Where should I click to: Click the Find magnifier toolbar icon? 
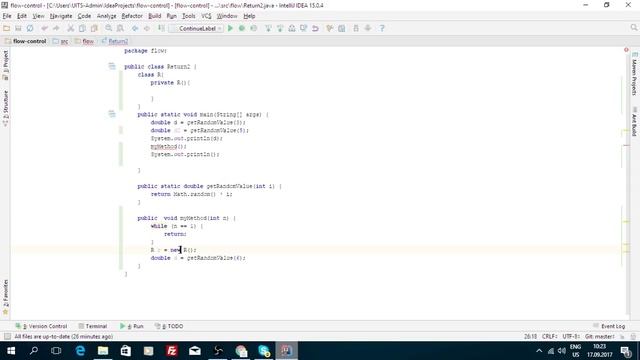coord(109,28)
